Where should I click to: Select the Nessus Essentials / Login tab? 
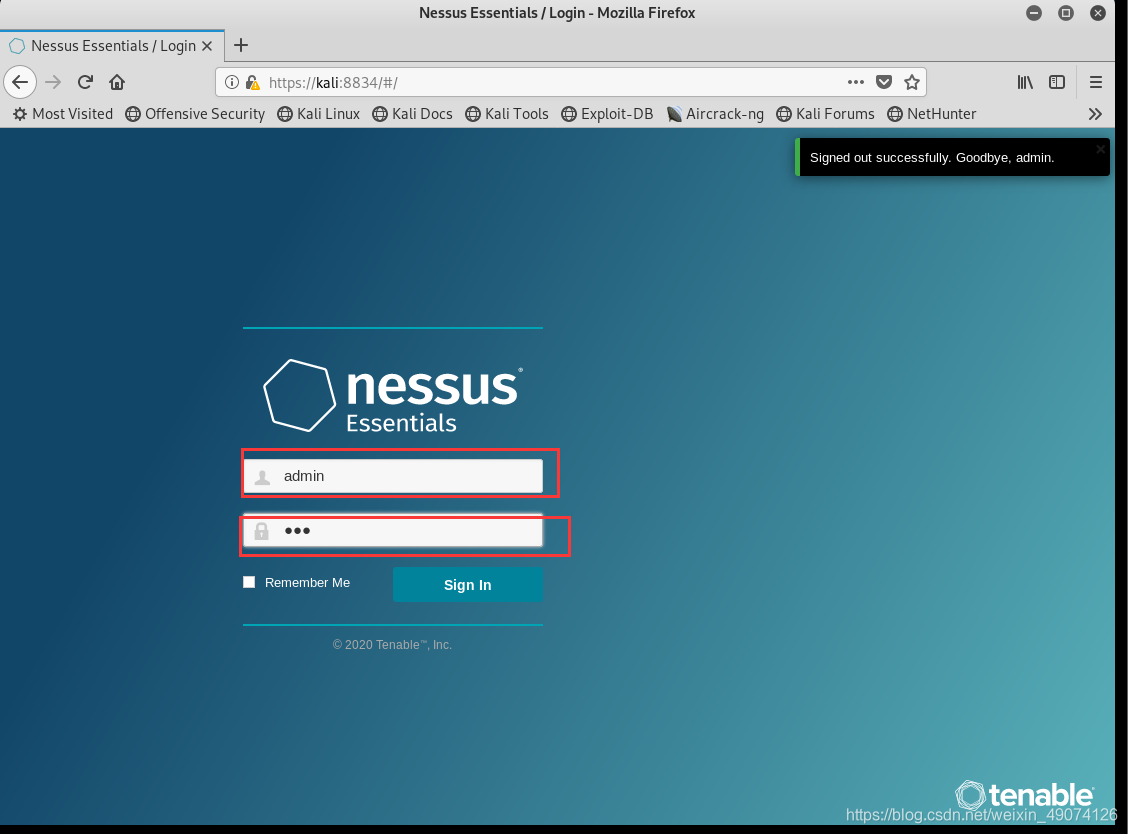(110, 45)
